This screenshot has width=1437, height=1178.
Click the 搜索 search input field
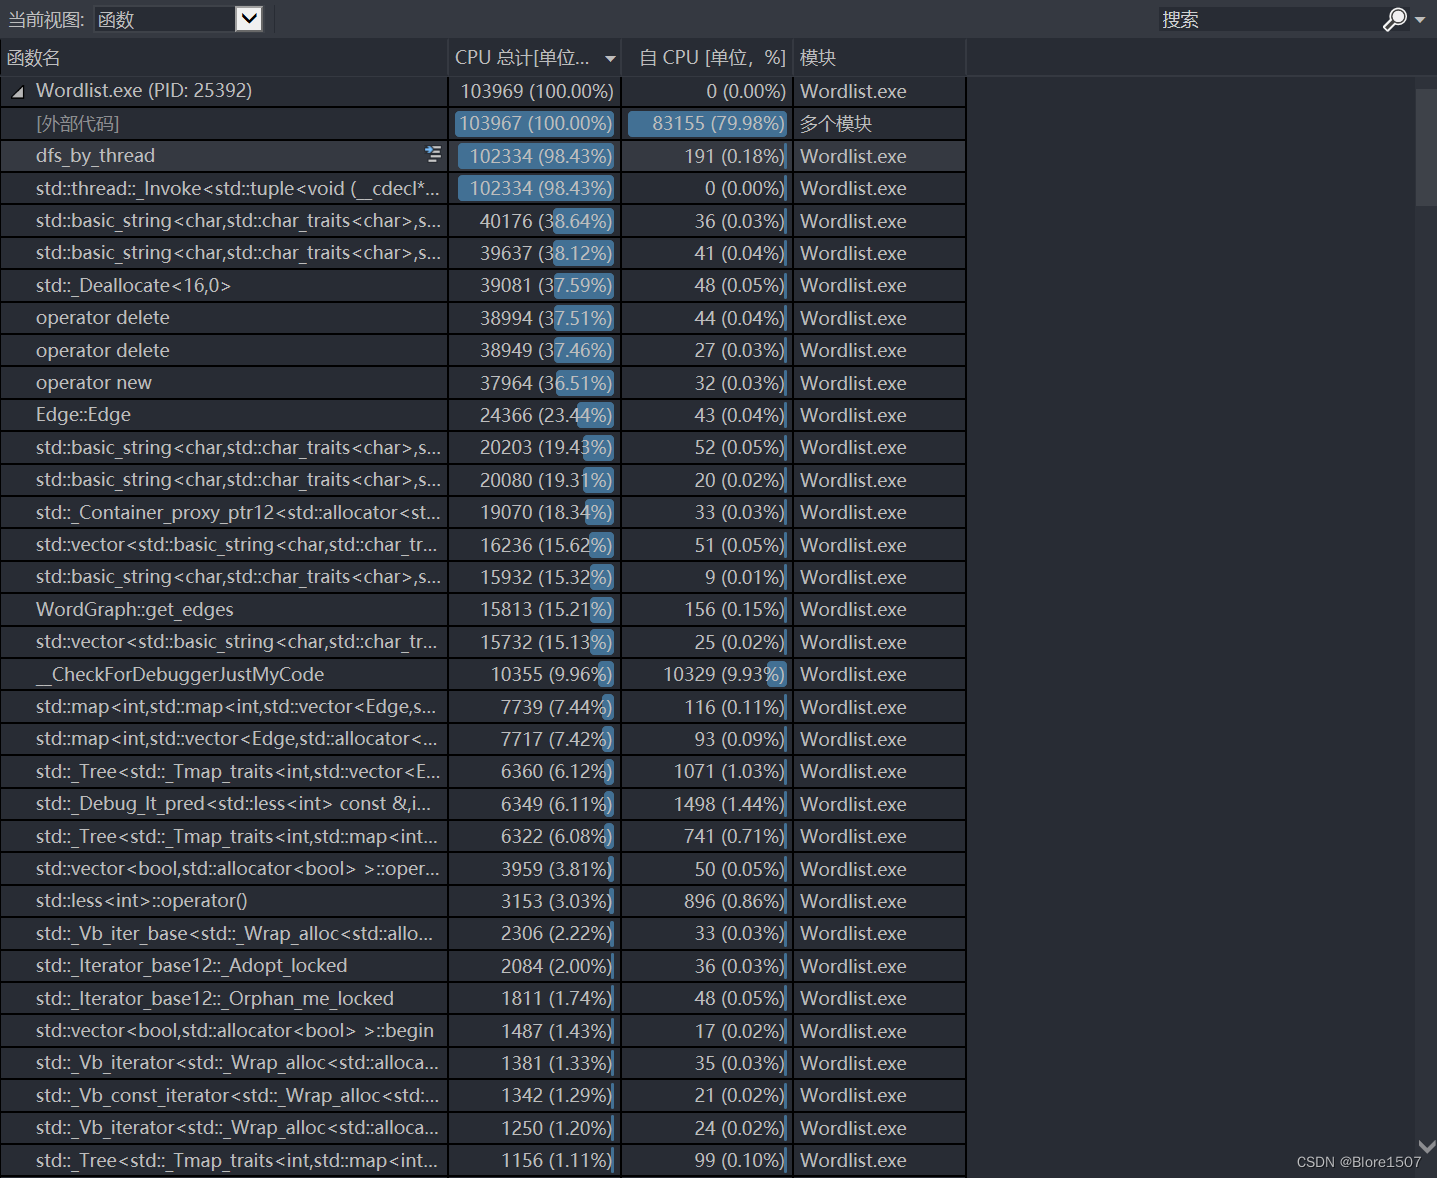[1270, 19]
